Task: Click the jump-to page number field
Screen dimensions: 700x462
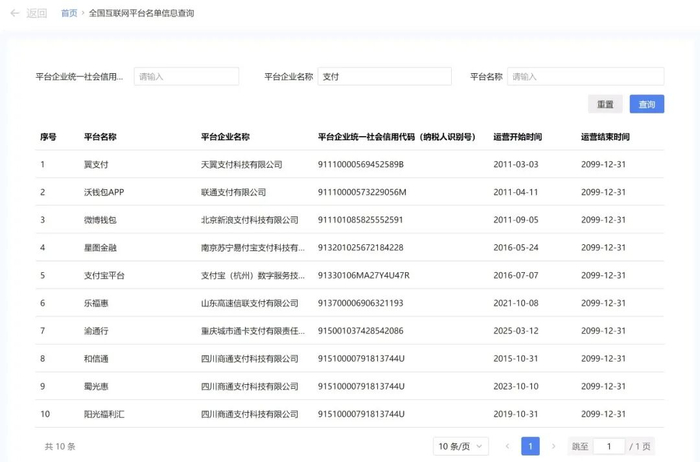Action: [608, 446]
